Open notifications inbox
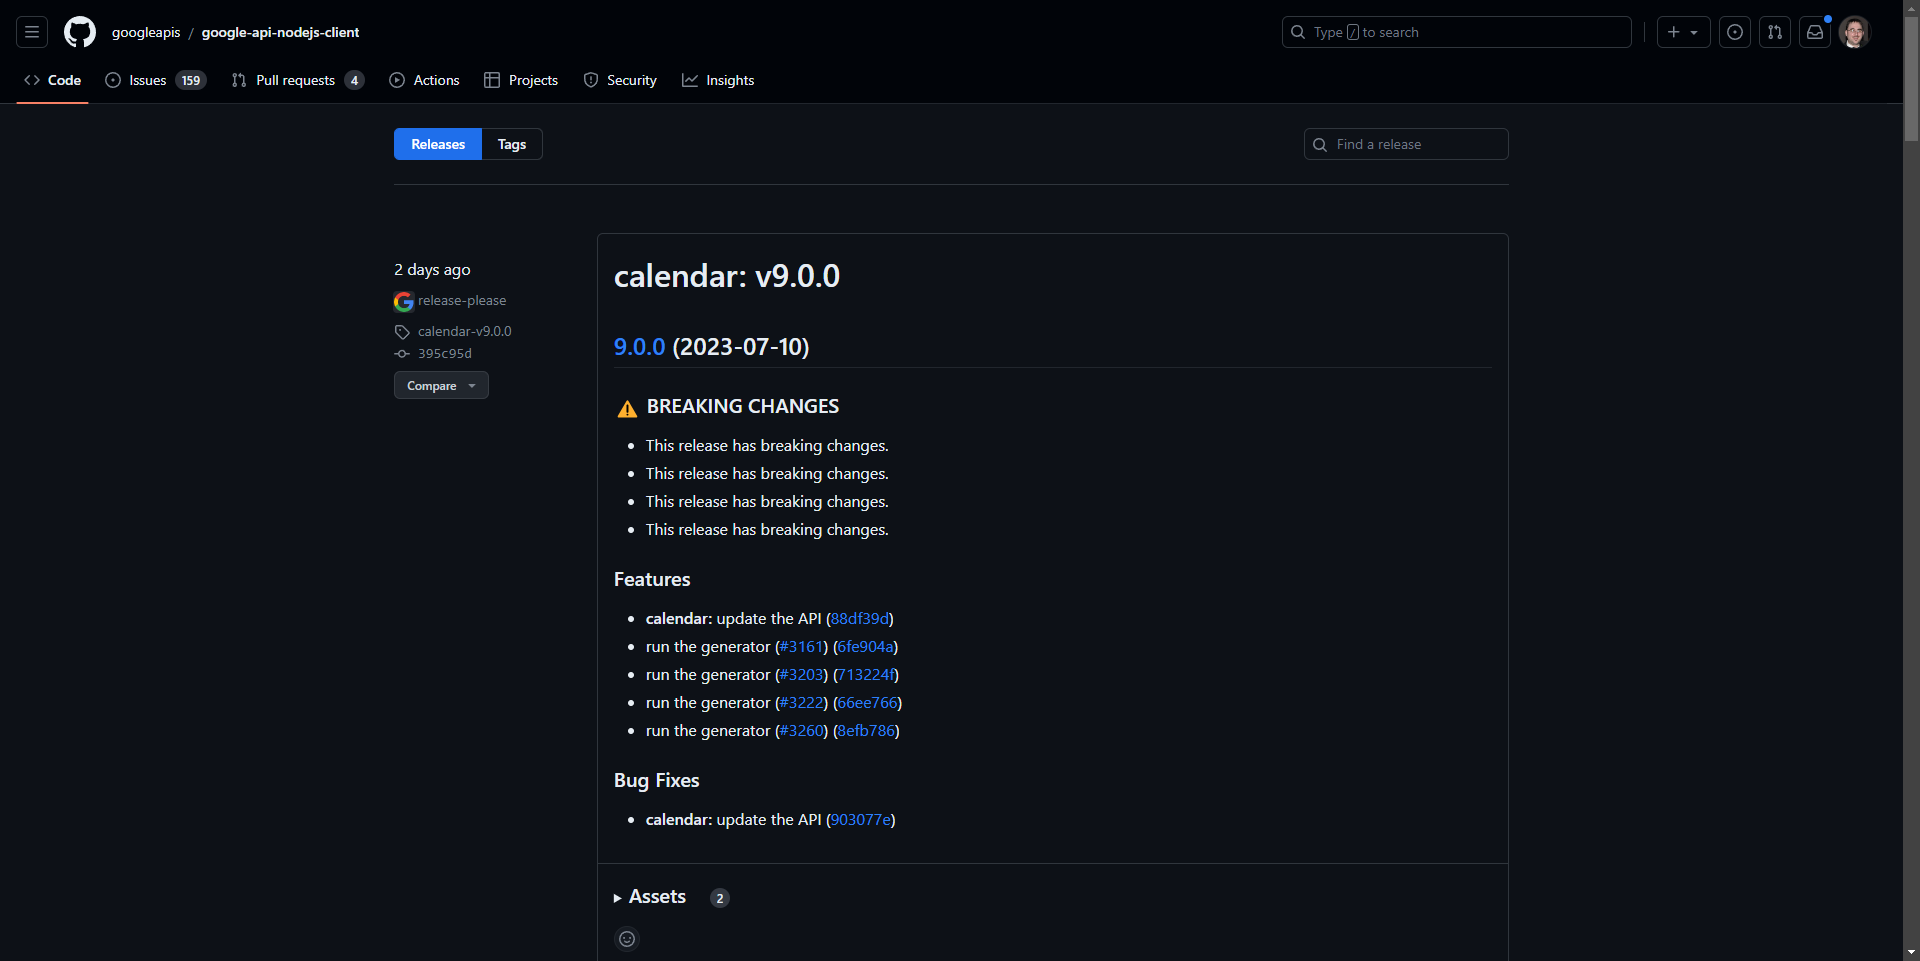Viewport: 1920px width, 961px height. (1815, 32)
